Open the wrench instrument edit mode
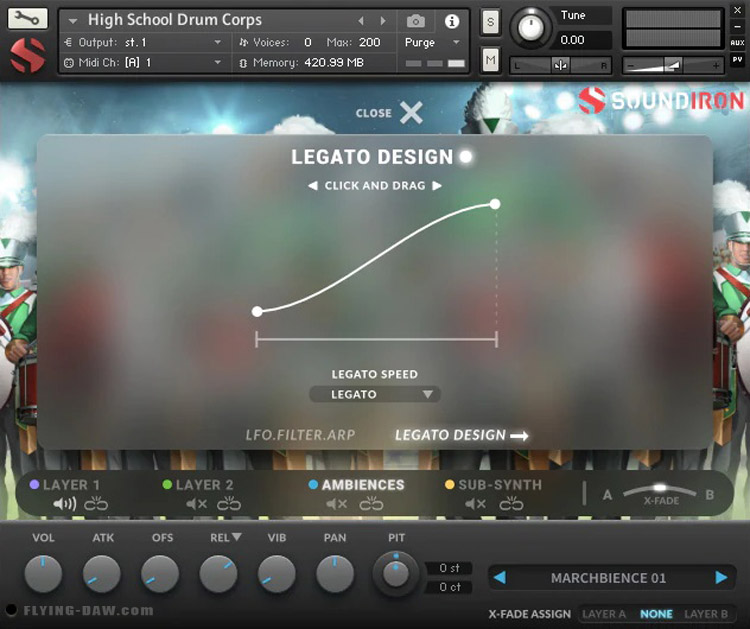 coord(27,19)
